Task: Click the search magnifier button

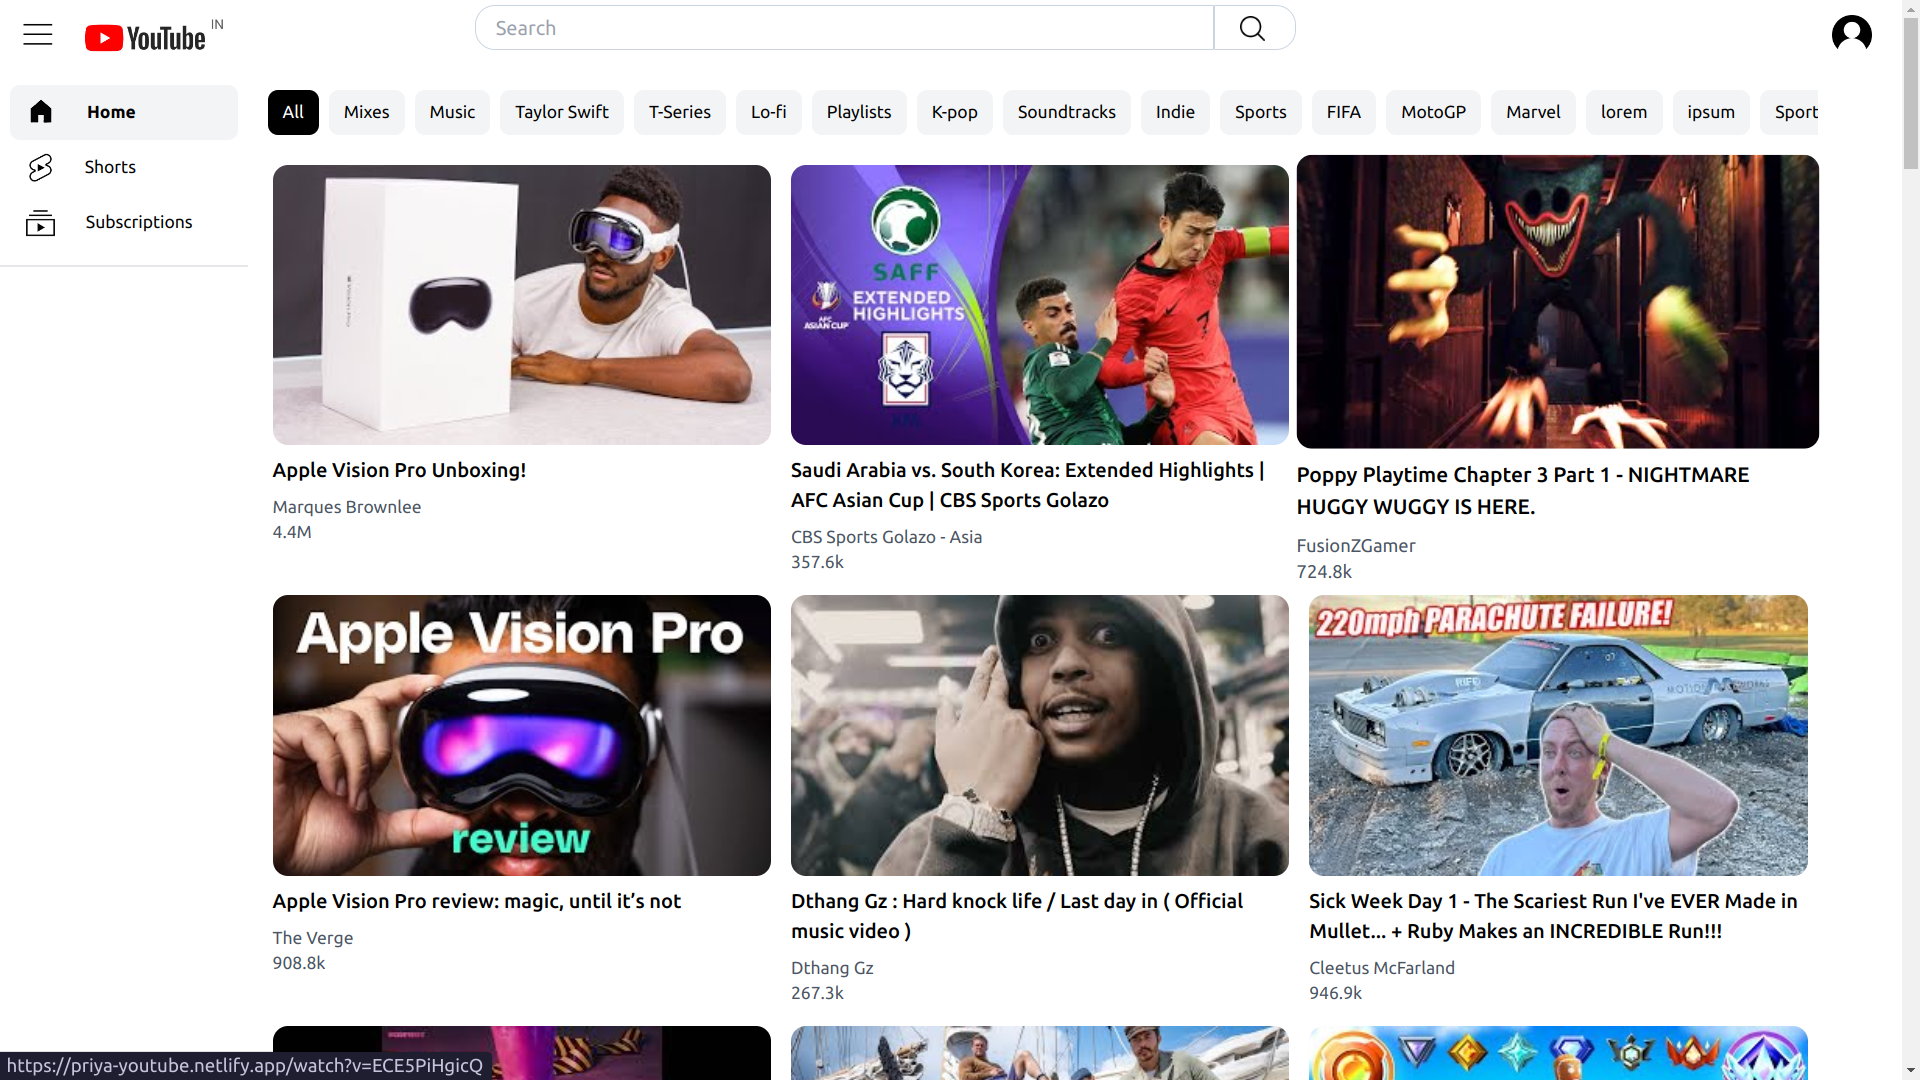Action: 1254,28
